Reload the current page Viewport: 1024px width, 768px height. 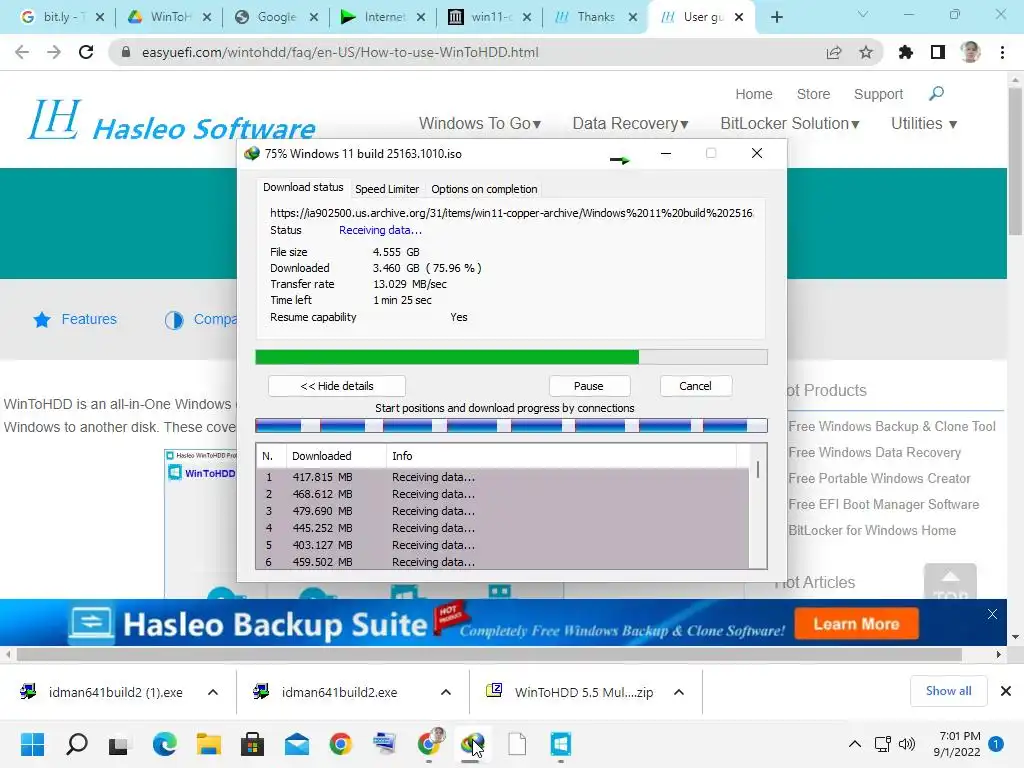coord(86,52)
